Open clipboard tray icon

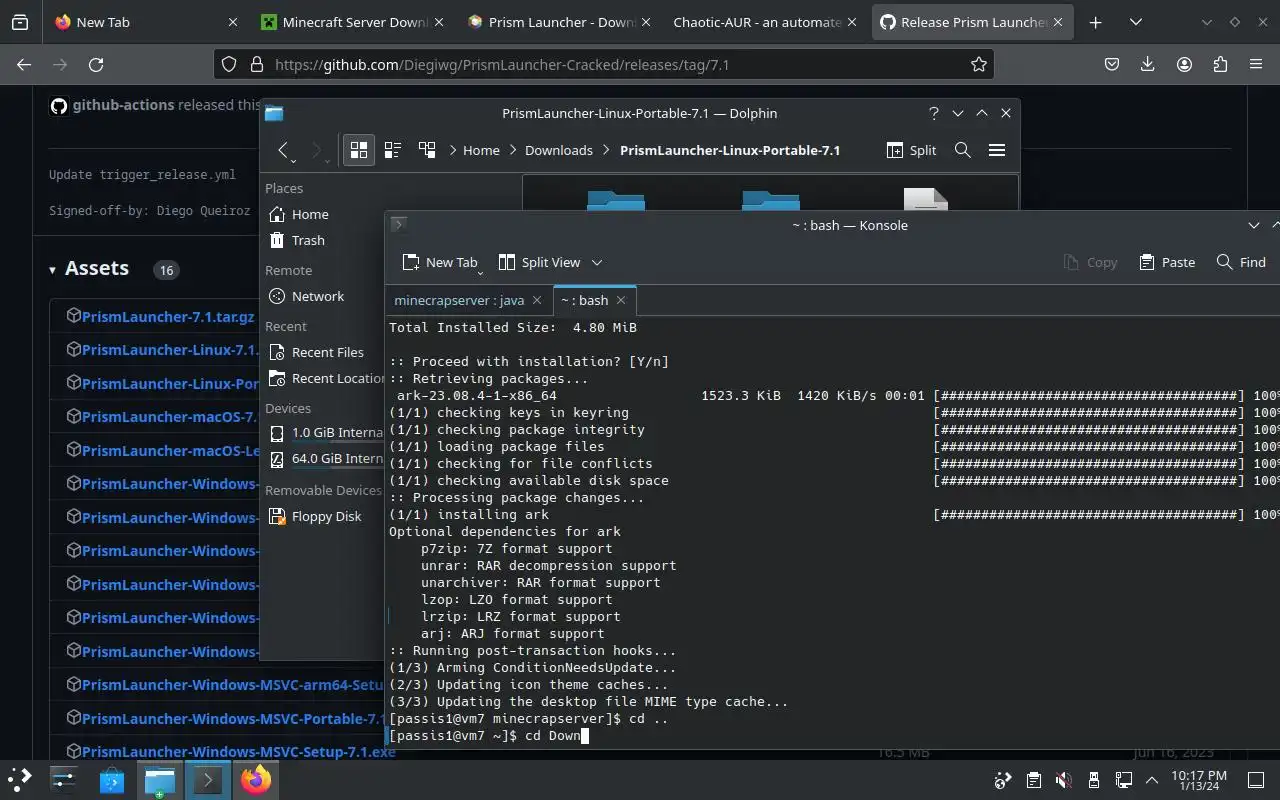click(x=1033, y=779)
